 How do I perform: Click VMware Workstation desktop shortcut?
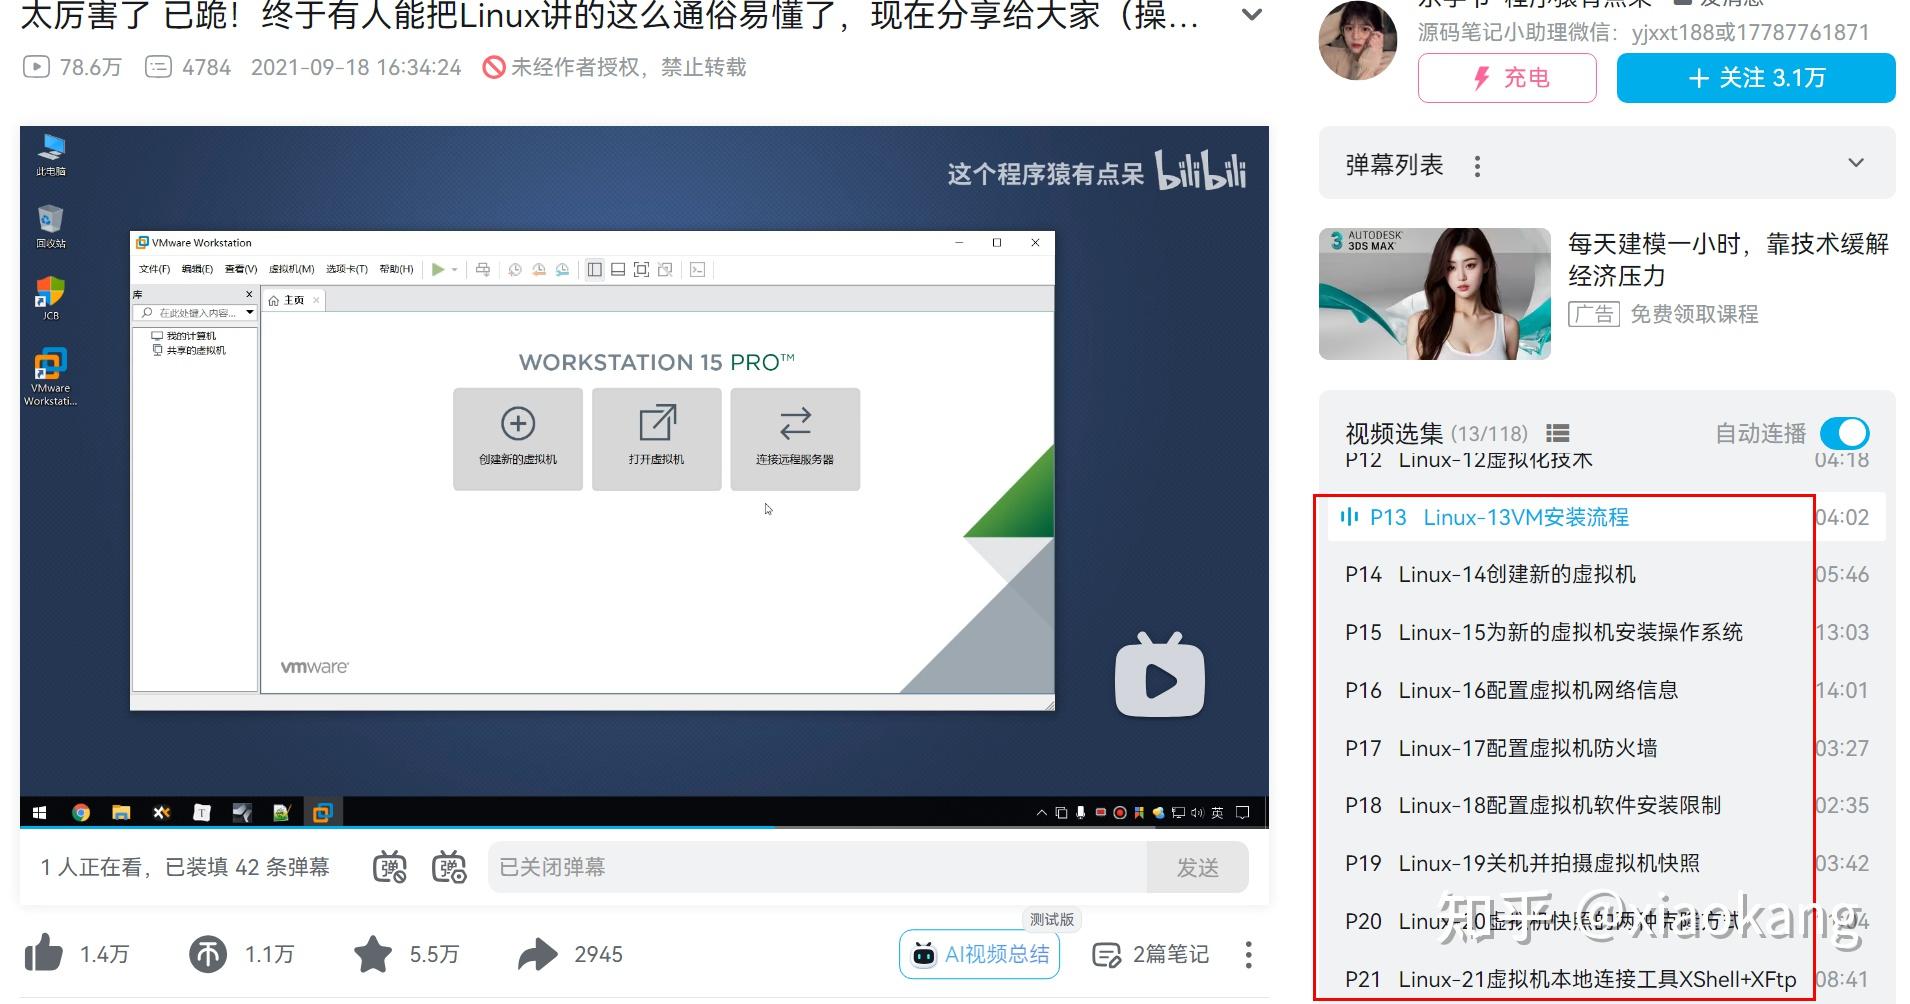coord(51,378)
